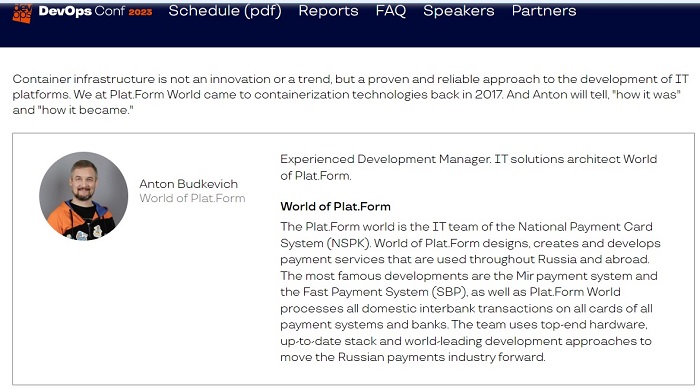Click the orange DevOps logo icon
Viewport: 700px width, 390px height.
pyautogui.click(x=21, y=12)
